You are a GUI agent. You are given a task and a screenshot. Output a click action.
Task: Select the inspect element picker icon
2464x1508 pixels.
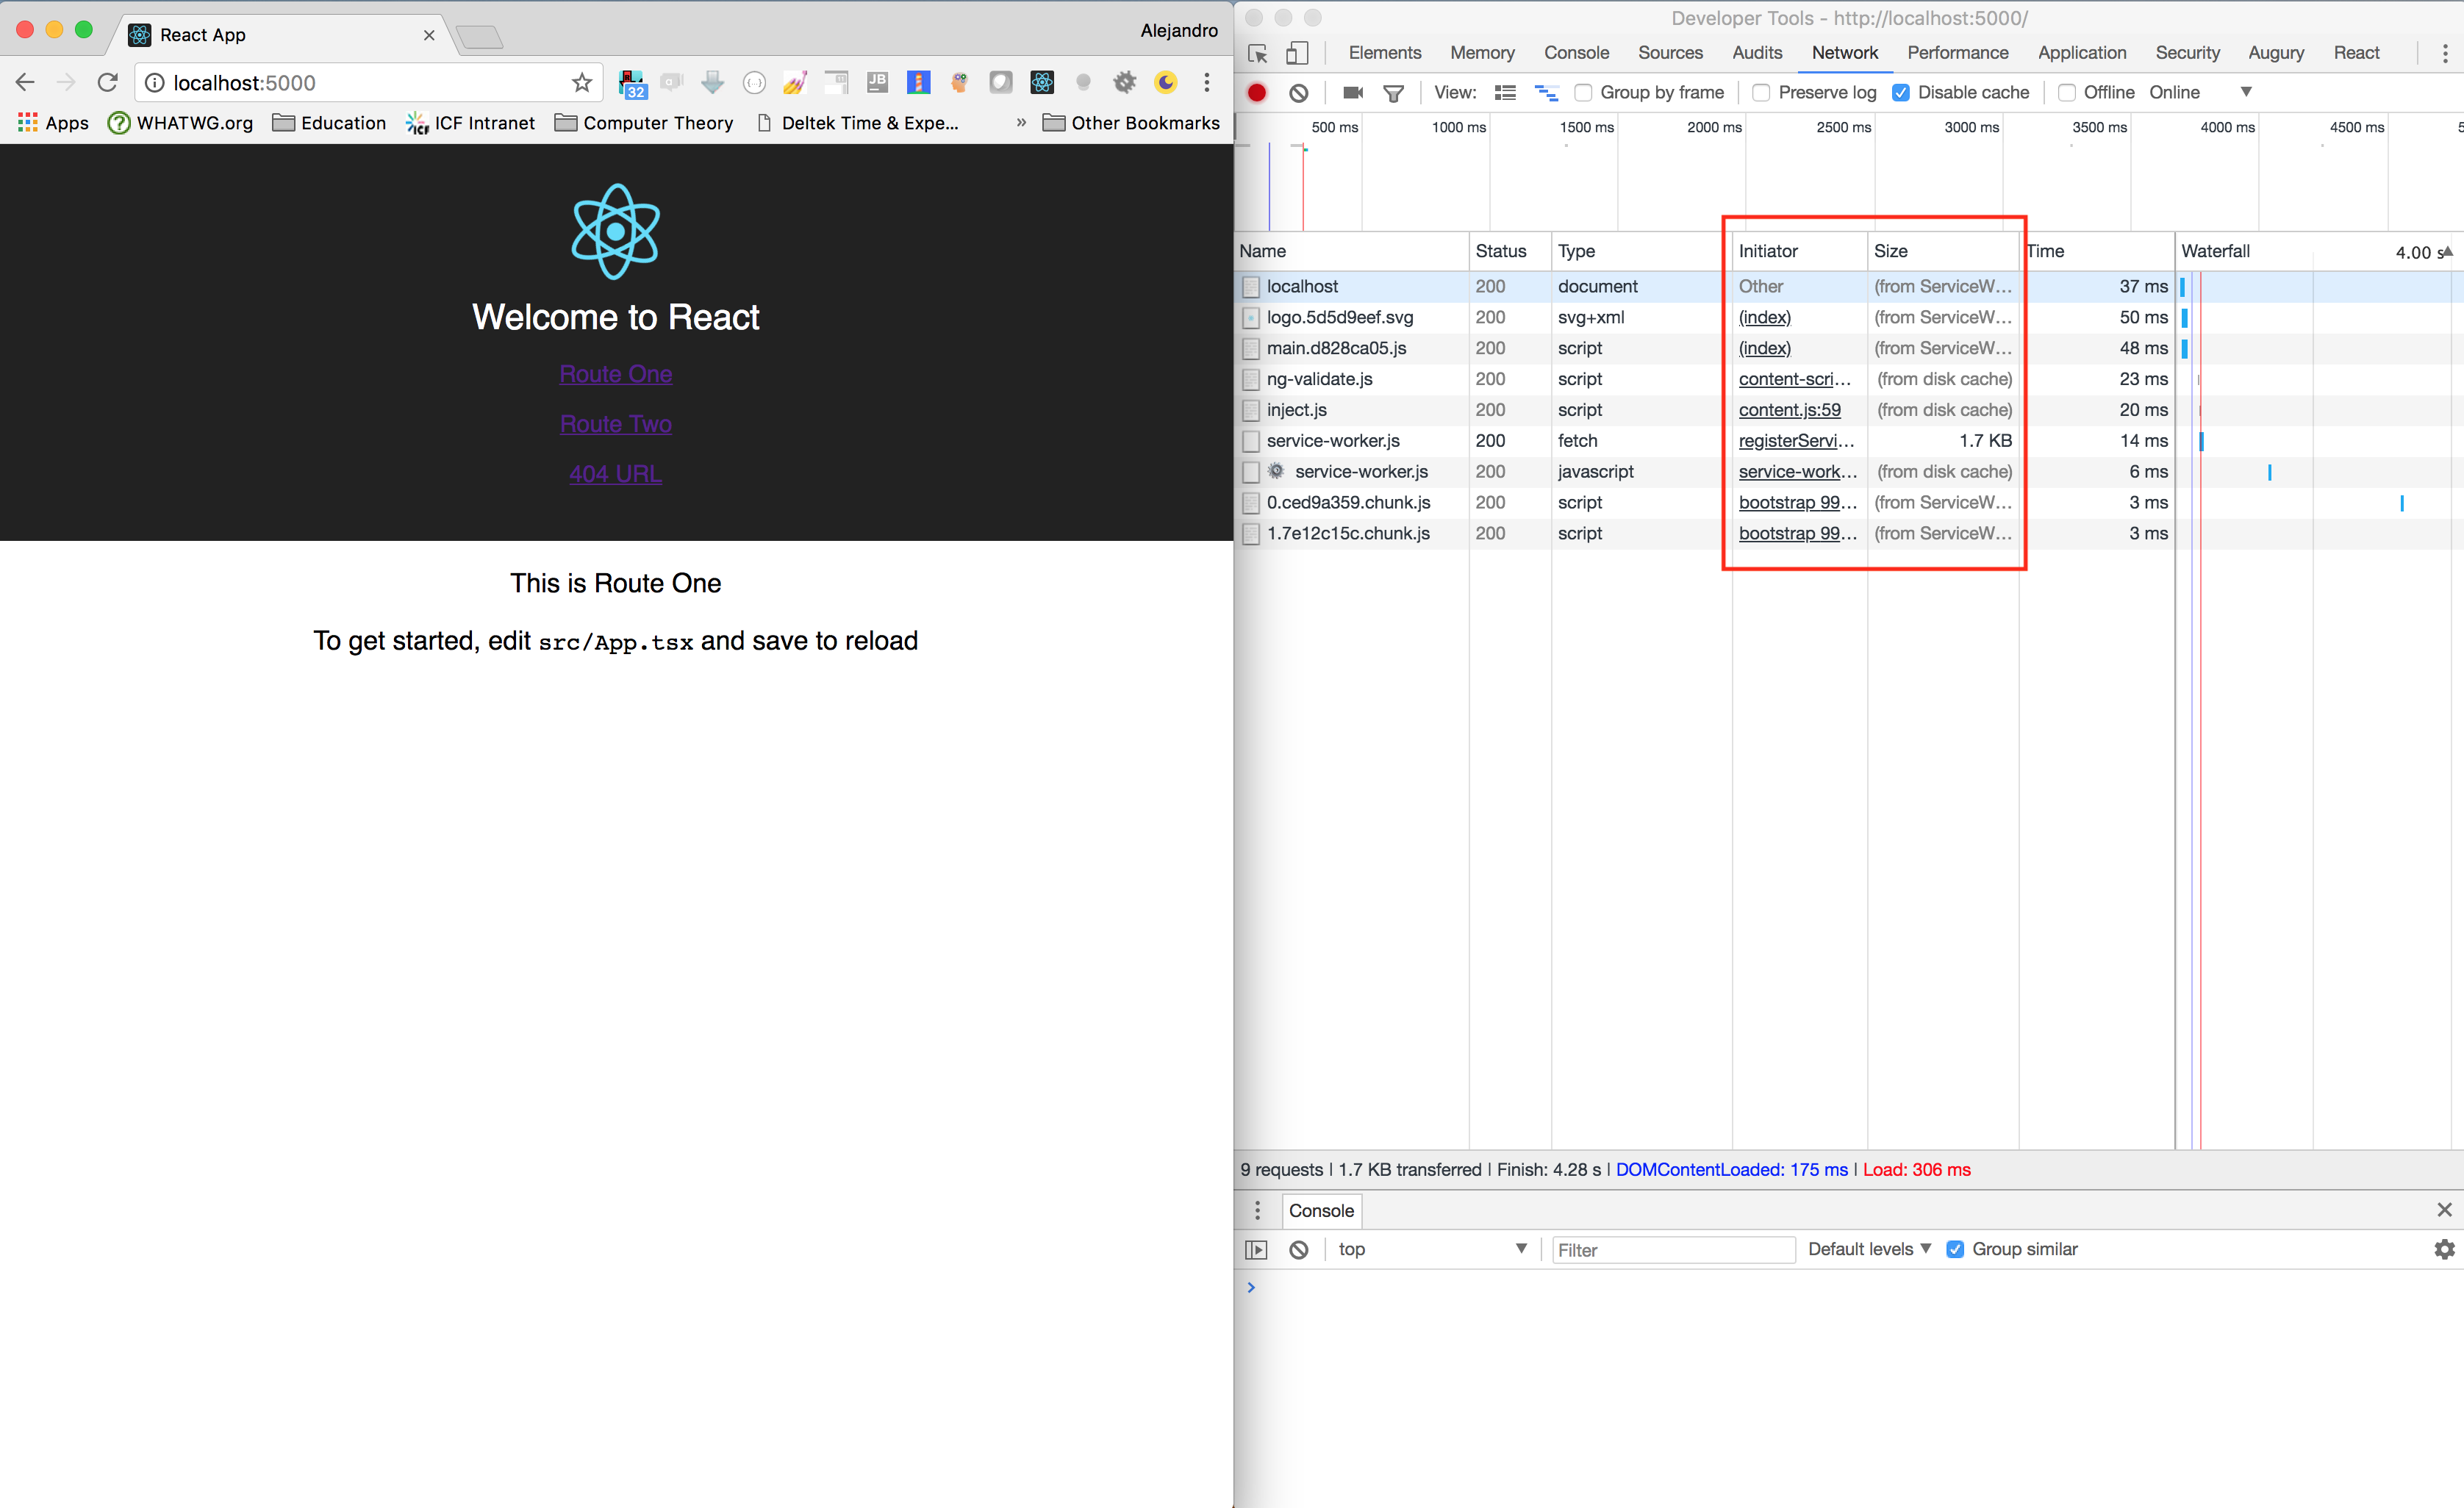[1258, 53]
